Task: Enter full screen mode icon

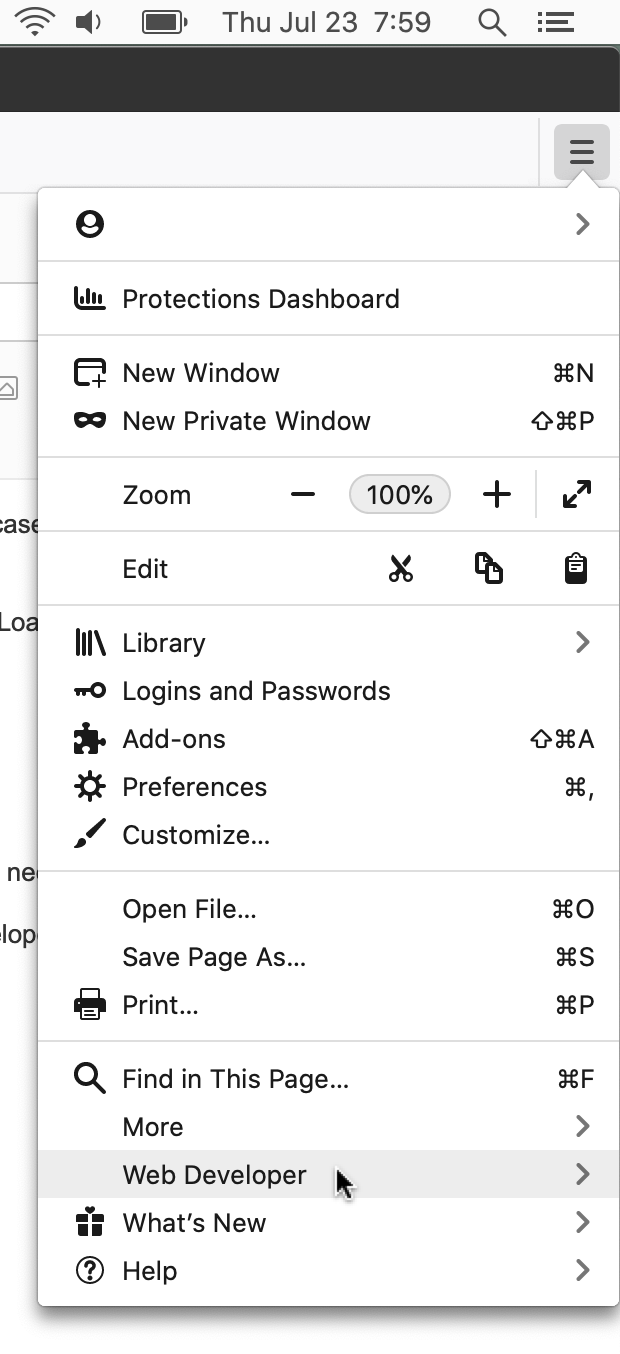Action: coord(577,494)
